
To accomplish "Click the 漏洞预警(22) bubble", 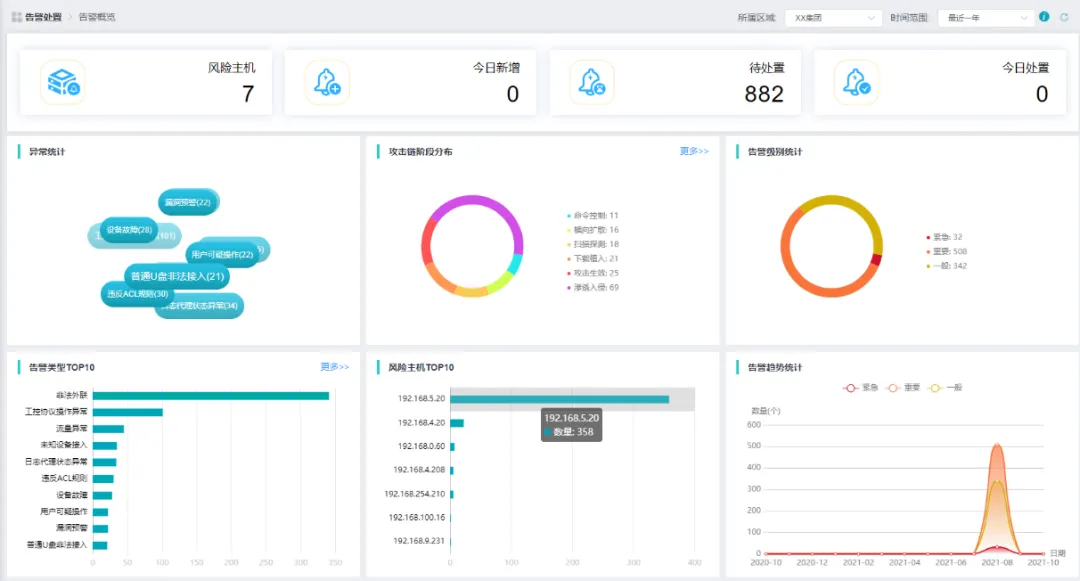I will pyautogui.click(x=188, y=202).
